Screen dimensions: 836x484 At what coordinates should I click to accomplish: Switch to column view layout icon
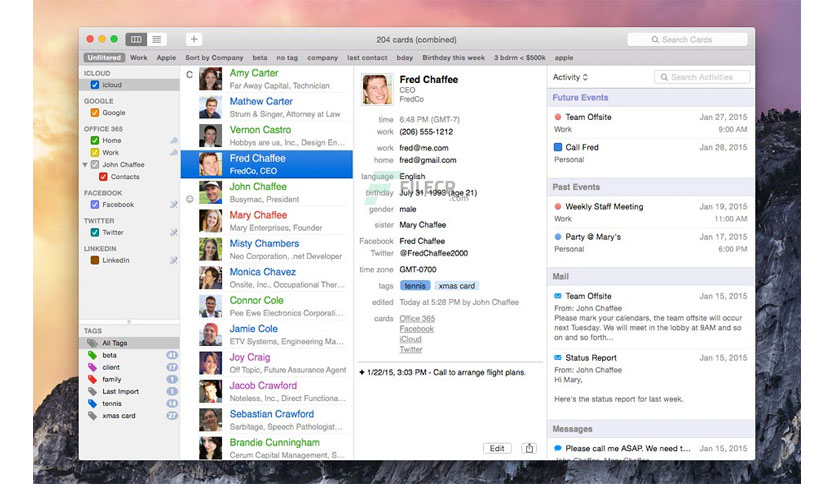click(x=136, y=39)
